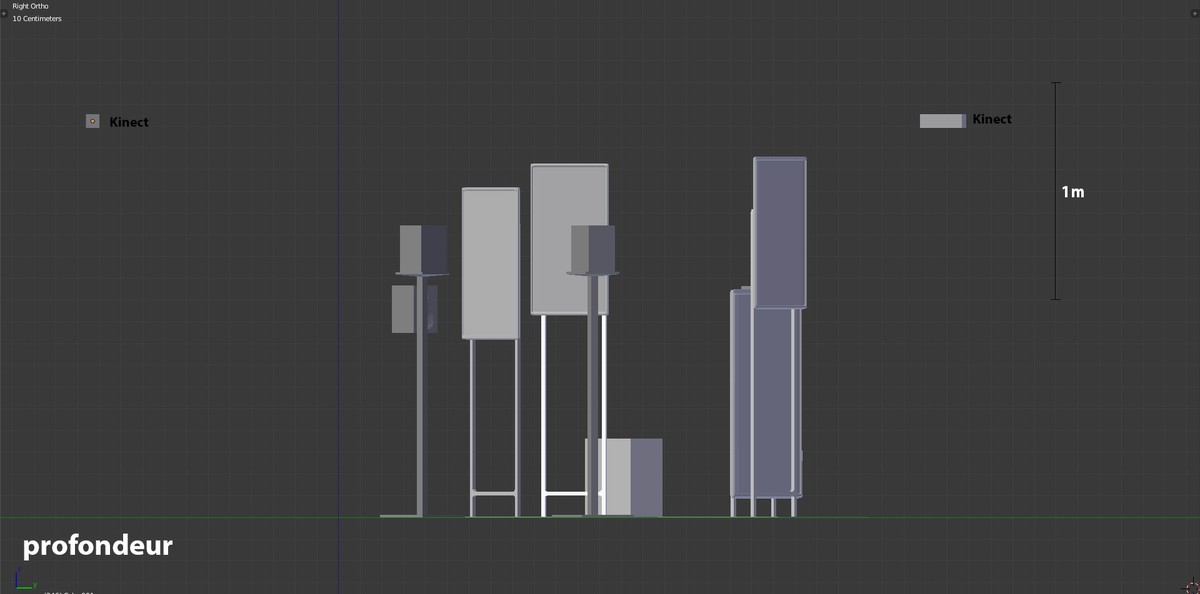The height and width of the screenshot is (594, 1200).
Task: Click the XYZ axis orientation gizmo
Action: tap(22, 579)
